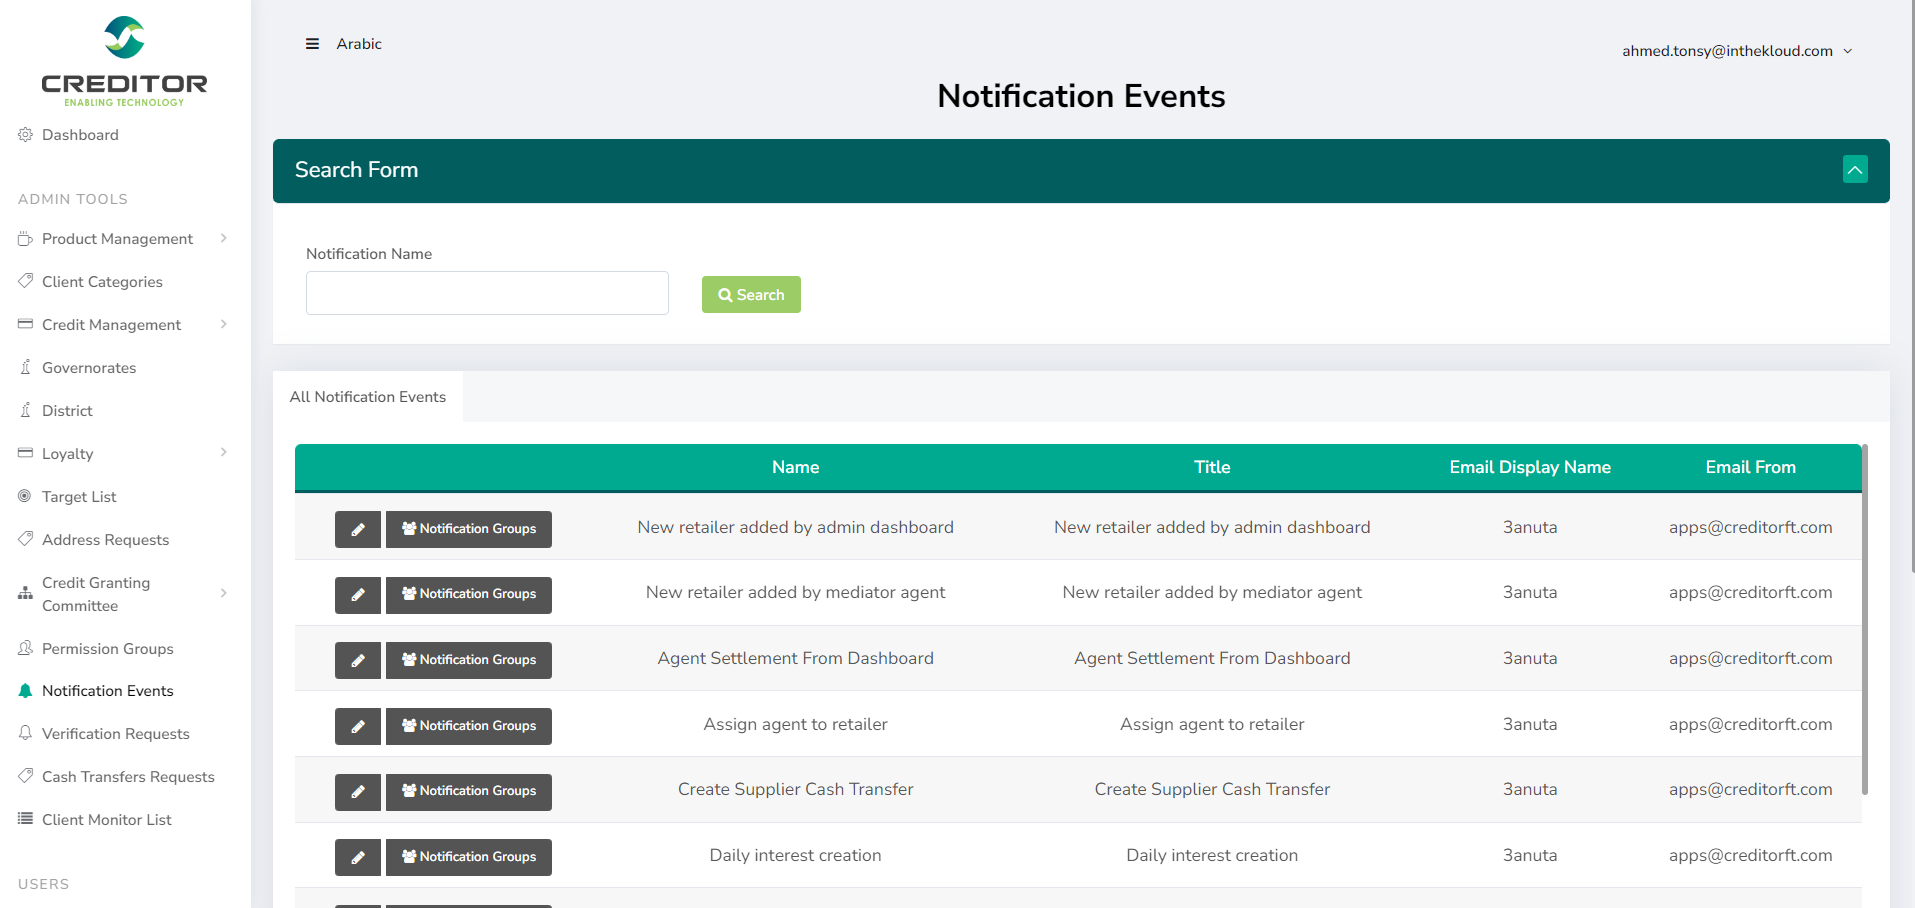
Task: Click the Creditor logo
Action: pyautogui.click(x=124, y=61)
